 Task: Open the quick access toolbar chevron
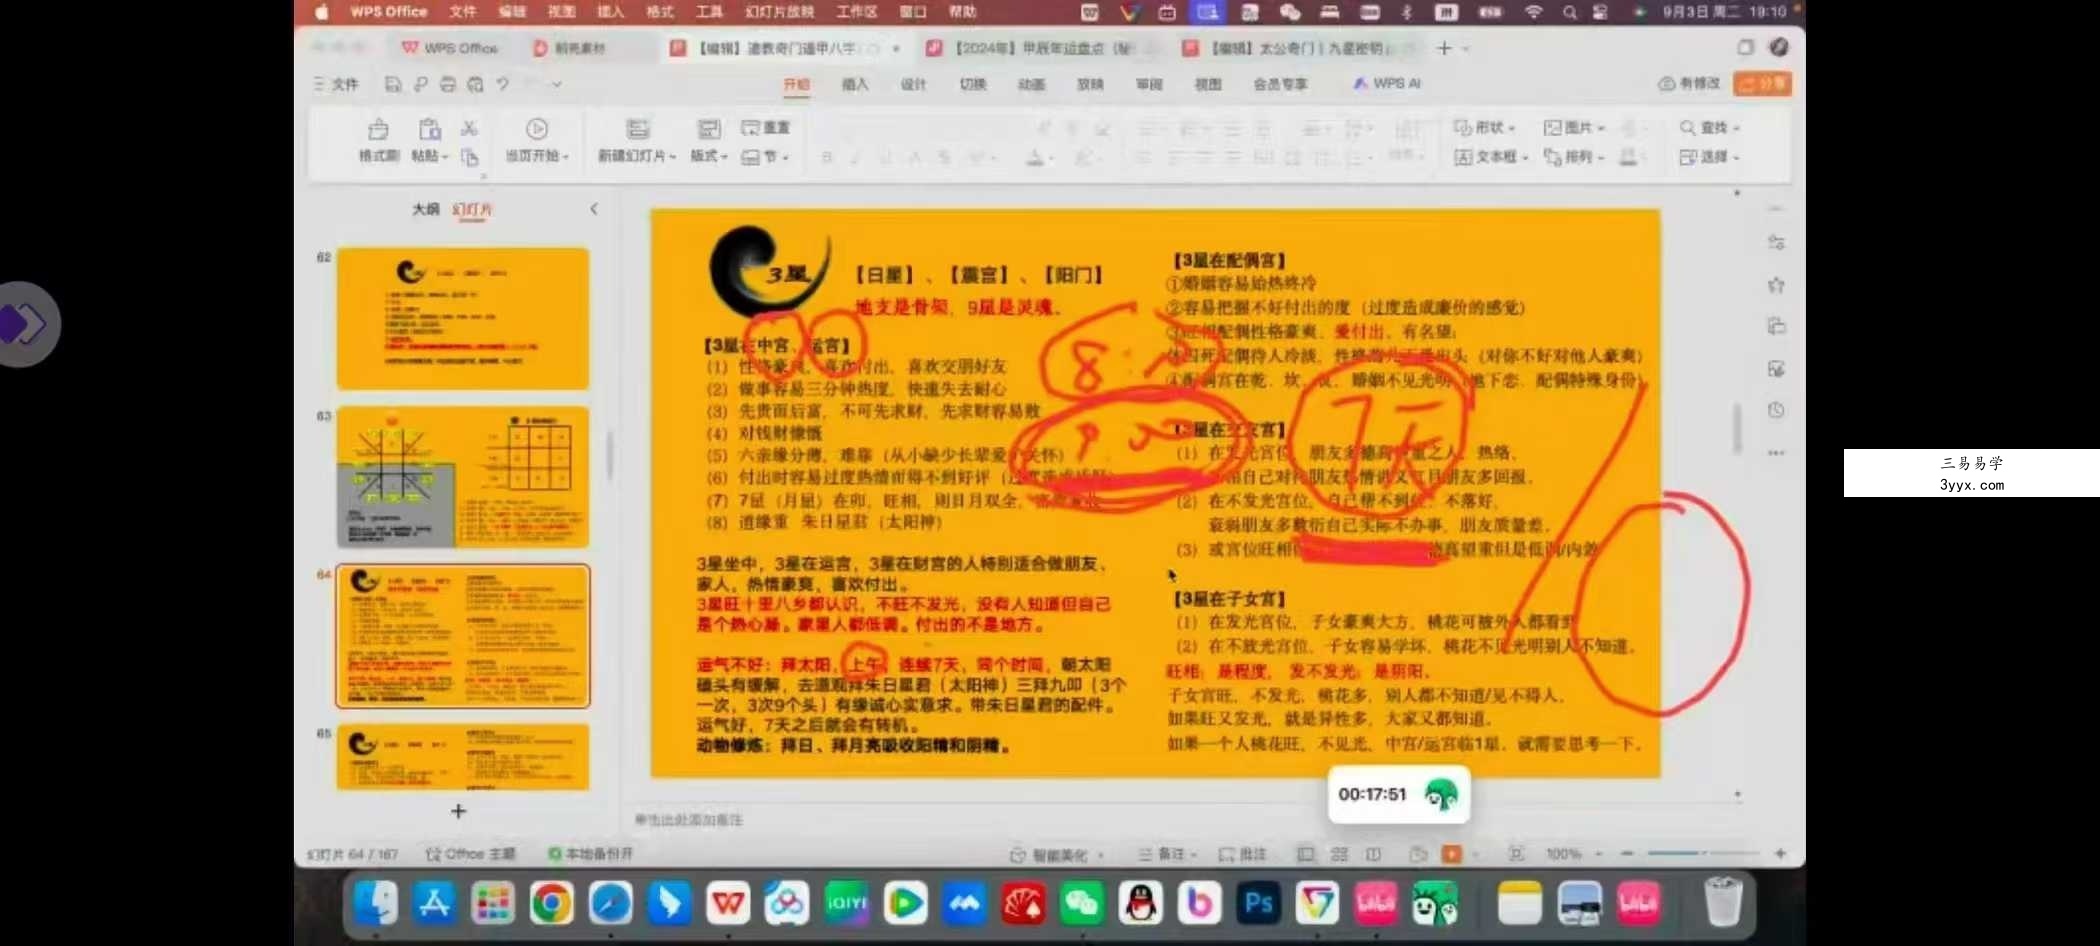tap(557, 84)
